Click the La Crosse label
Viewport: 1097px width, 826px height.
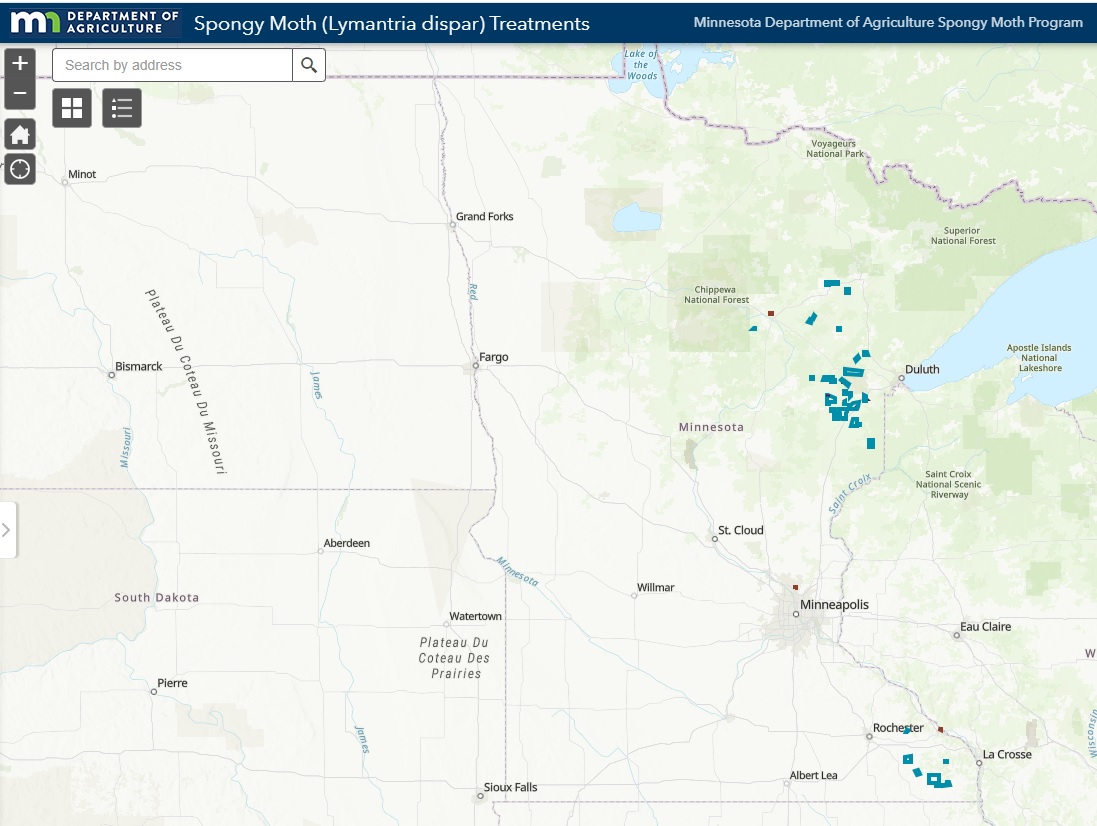pos(1007,754)
